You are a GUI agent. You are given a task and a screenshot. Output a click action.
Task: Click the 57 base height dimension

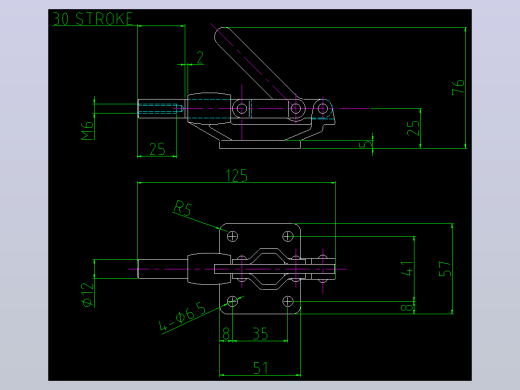445,269
